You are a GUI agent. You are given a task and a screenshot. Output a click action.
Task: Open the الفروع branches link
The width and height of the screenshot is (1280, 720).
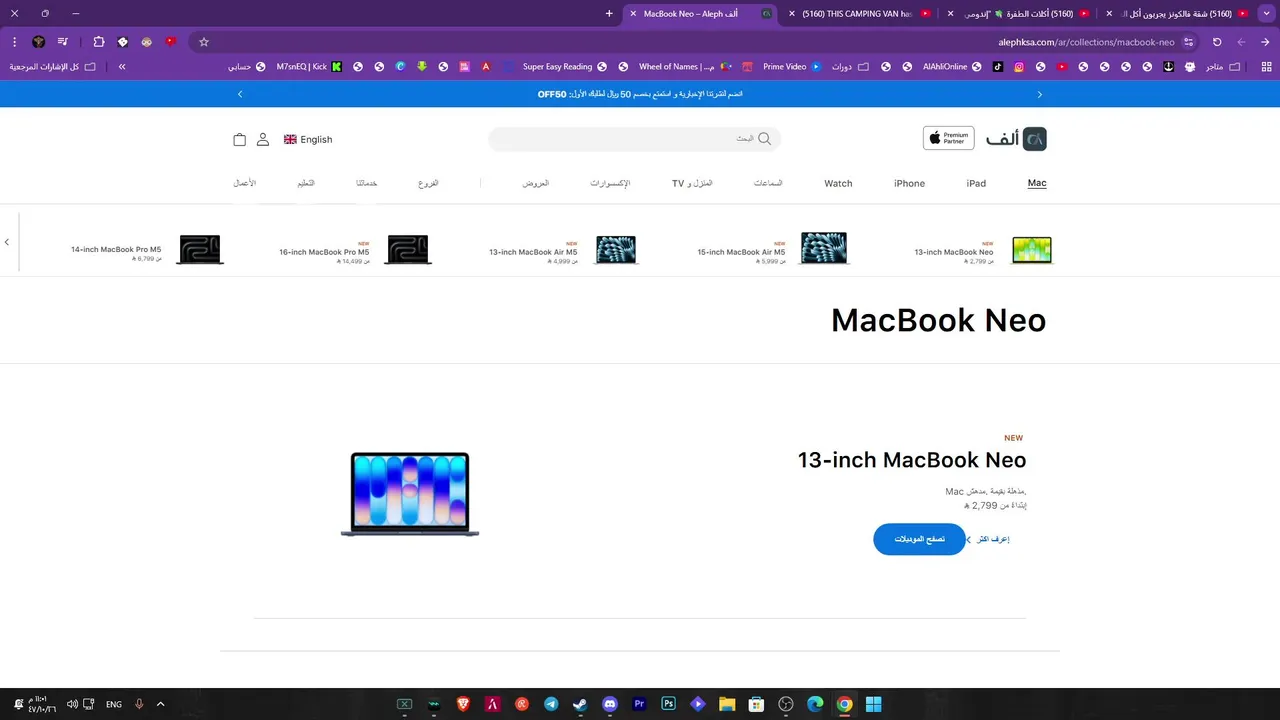pyautogui.click(x=428, y=183)
